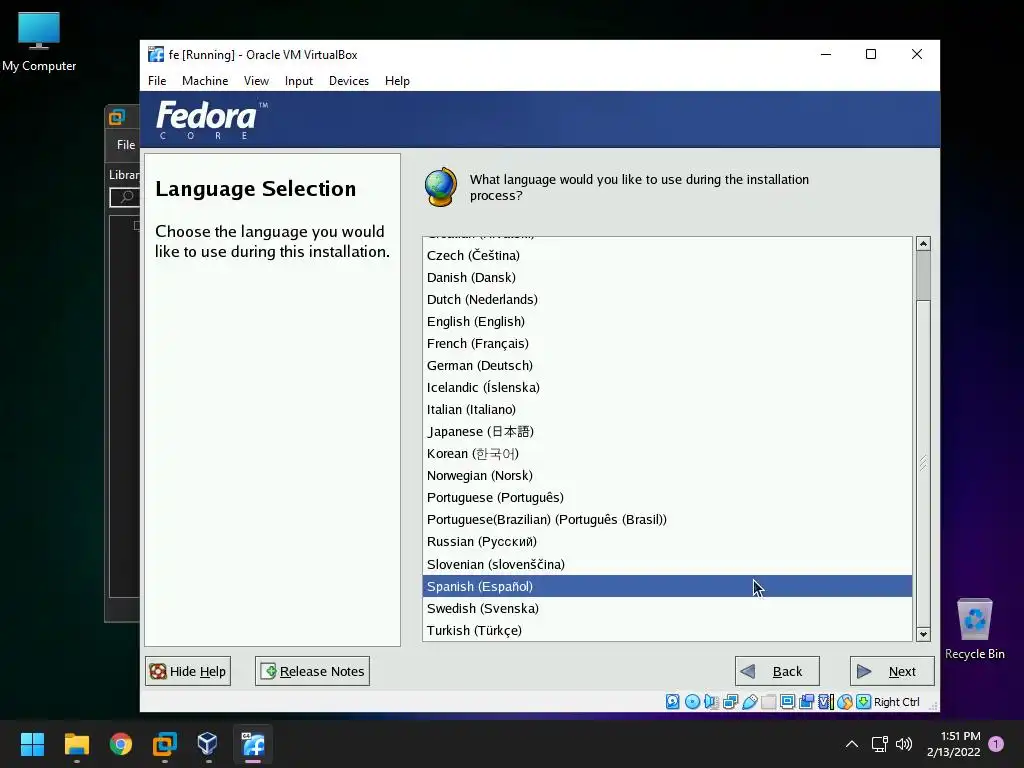This screenshot has height=768, width=1024.
Task: Open the audio indicator in the status bar
Action: pyautogui.click(x=711, y=702)
